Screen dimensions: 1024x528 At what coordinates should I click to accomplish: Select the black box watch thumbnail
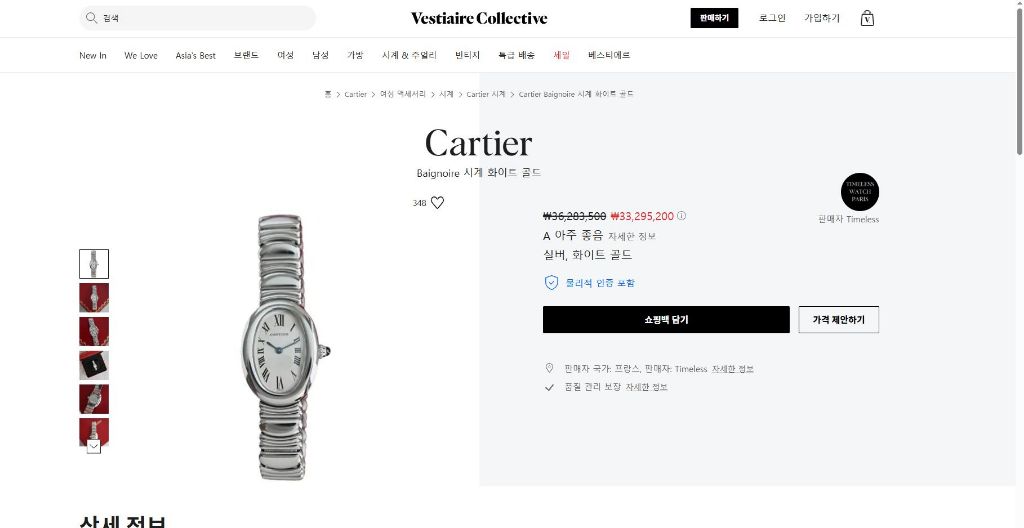point(94,365)
